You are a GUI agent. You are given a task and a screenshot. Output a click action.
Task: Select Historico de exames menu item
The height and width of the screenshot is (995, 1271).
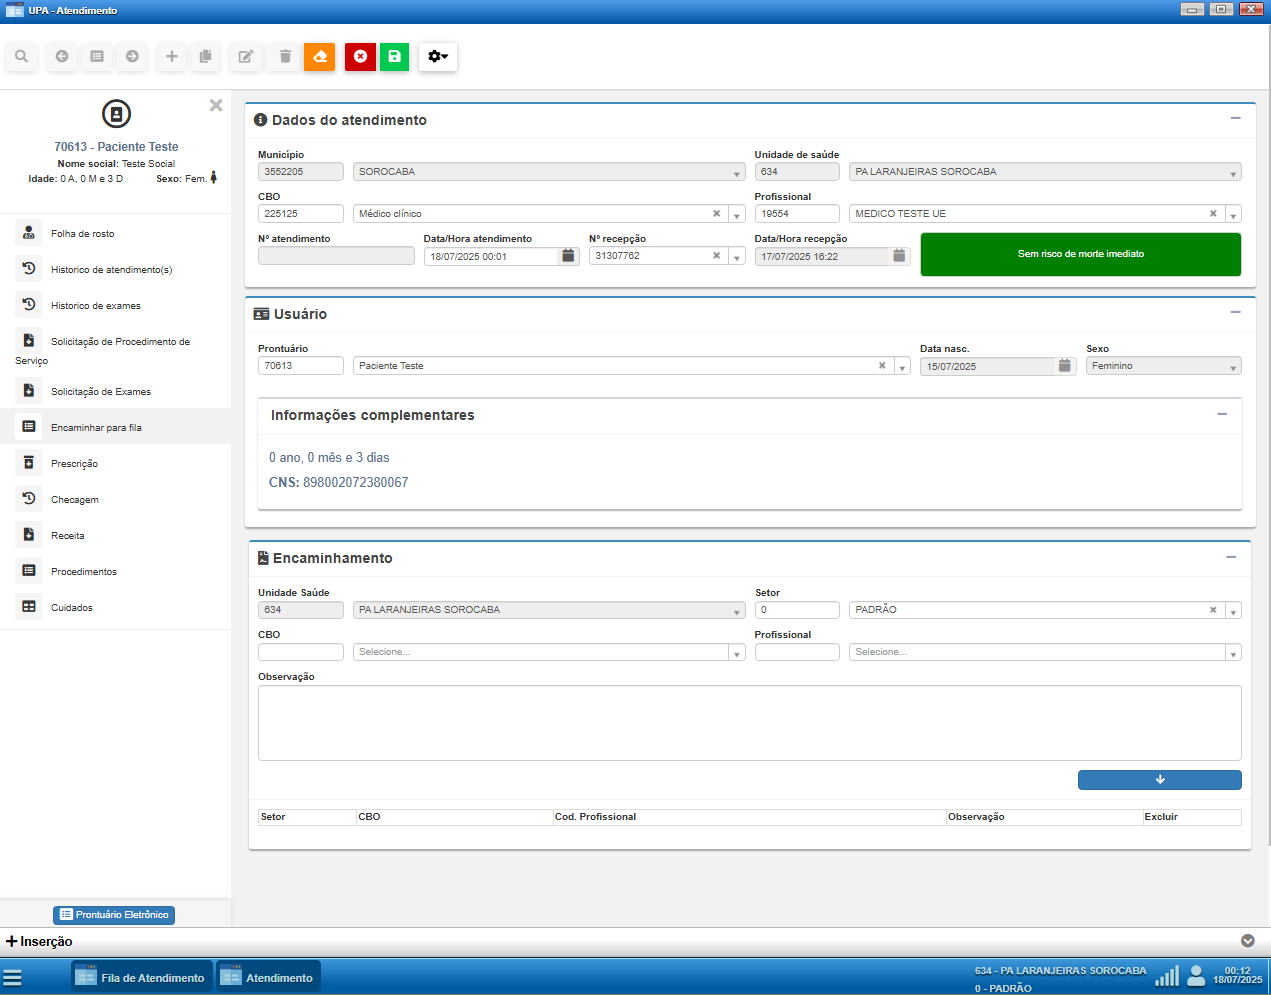[95, 306]
